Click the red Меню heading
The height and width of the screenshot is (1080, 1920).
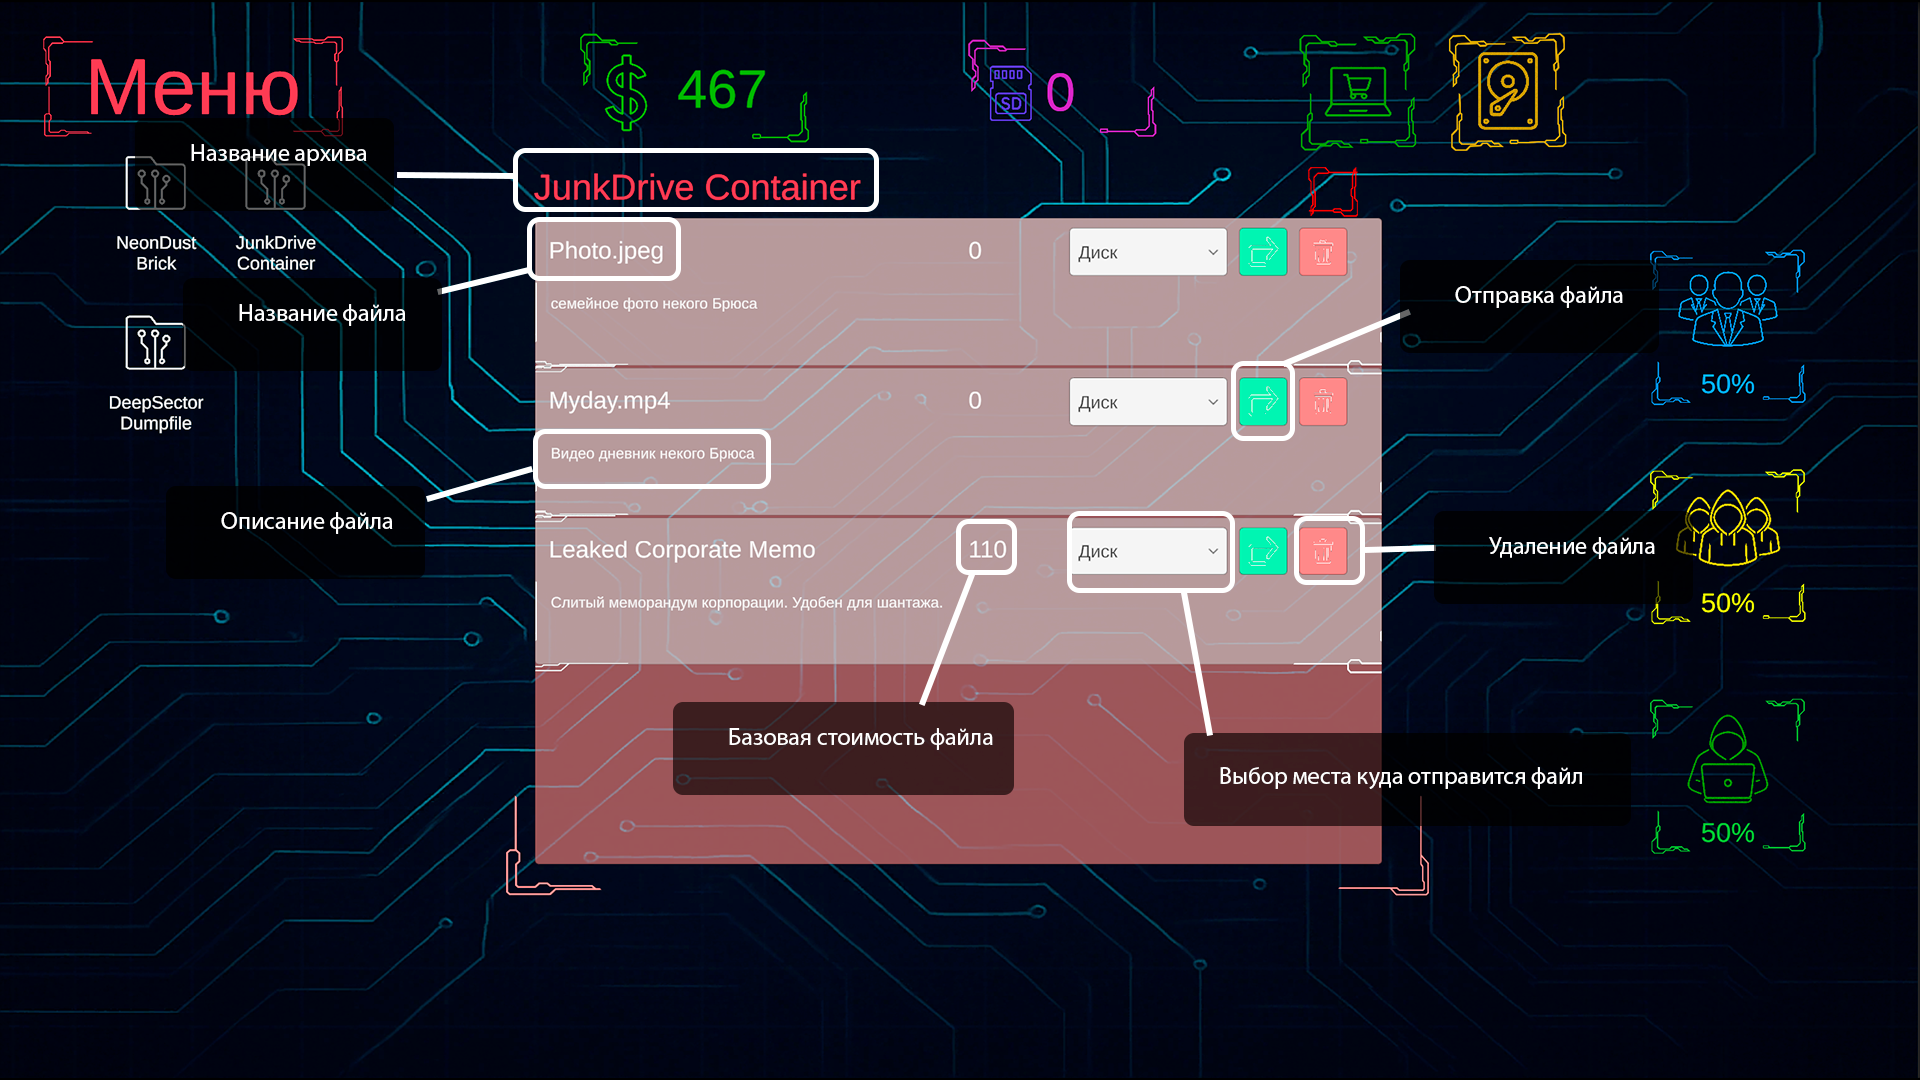(x=193, y=88)
